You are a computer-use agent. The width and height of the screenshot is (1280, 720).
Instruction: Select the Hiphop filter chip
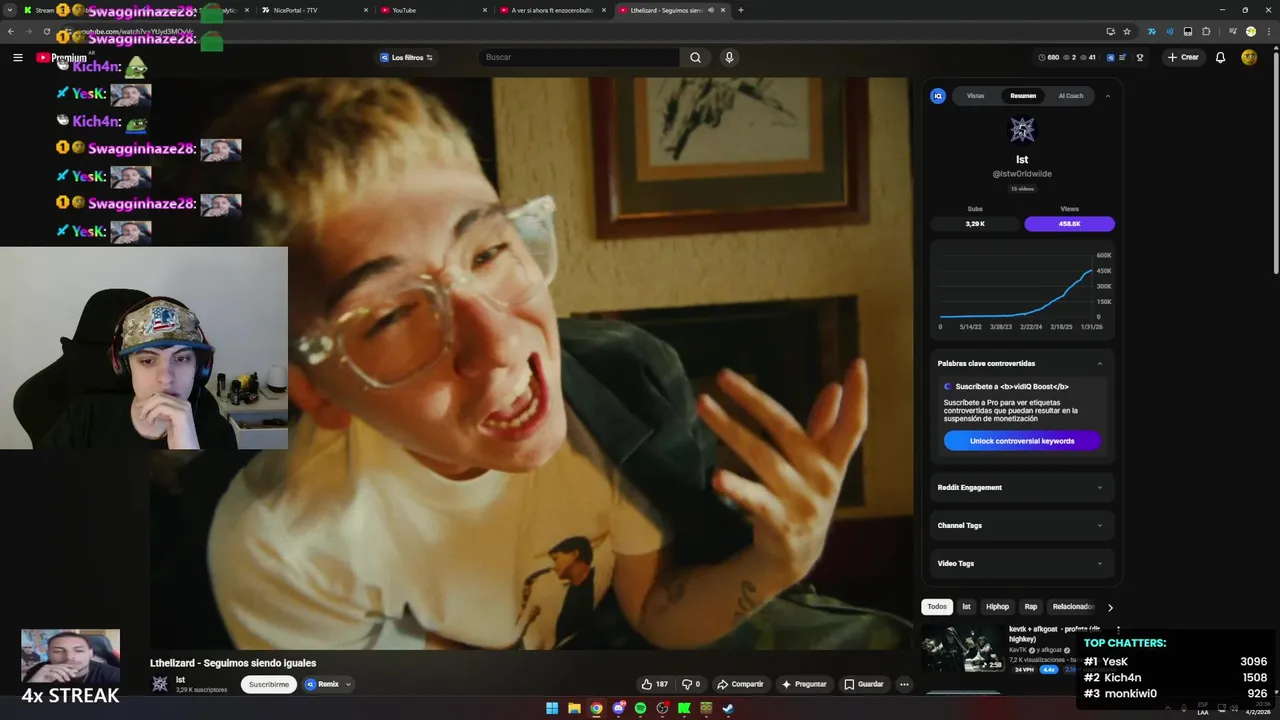tap(997, 607)
